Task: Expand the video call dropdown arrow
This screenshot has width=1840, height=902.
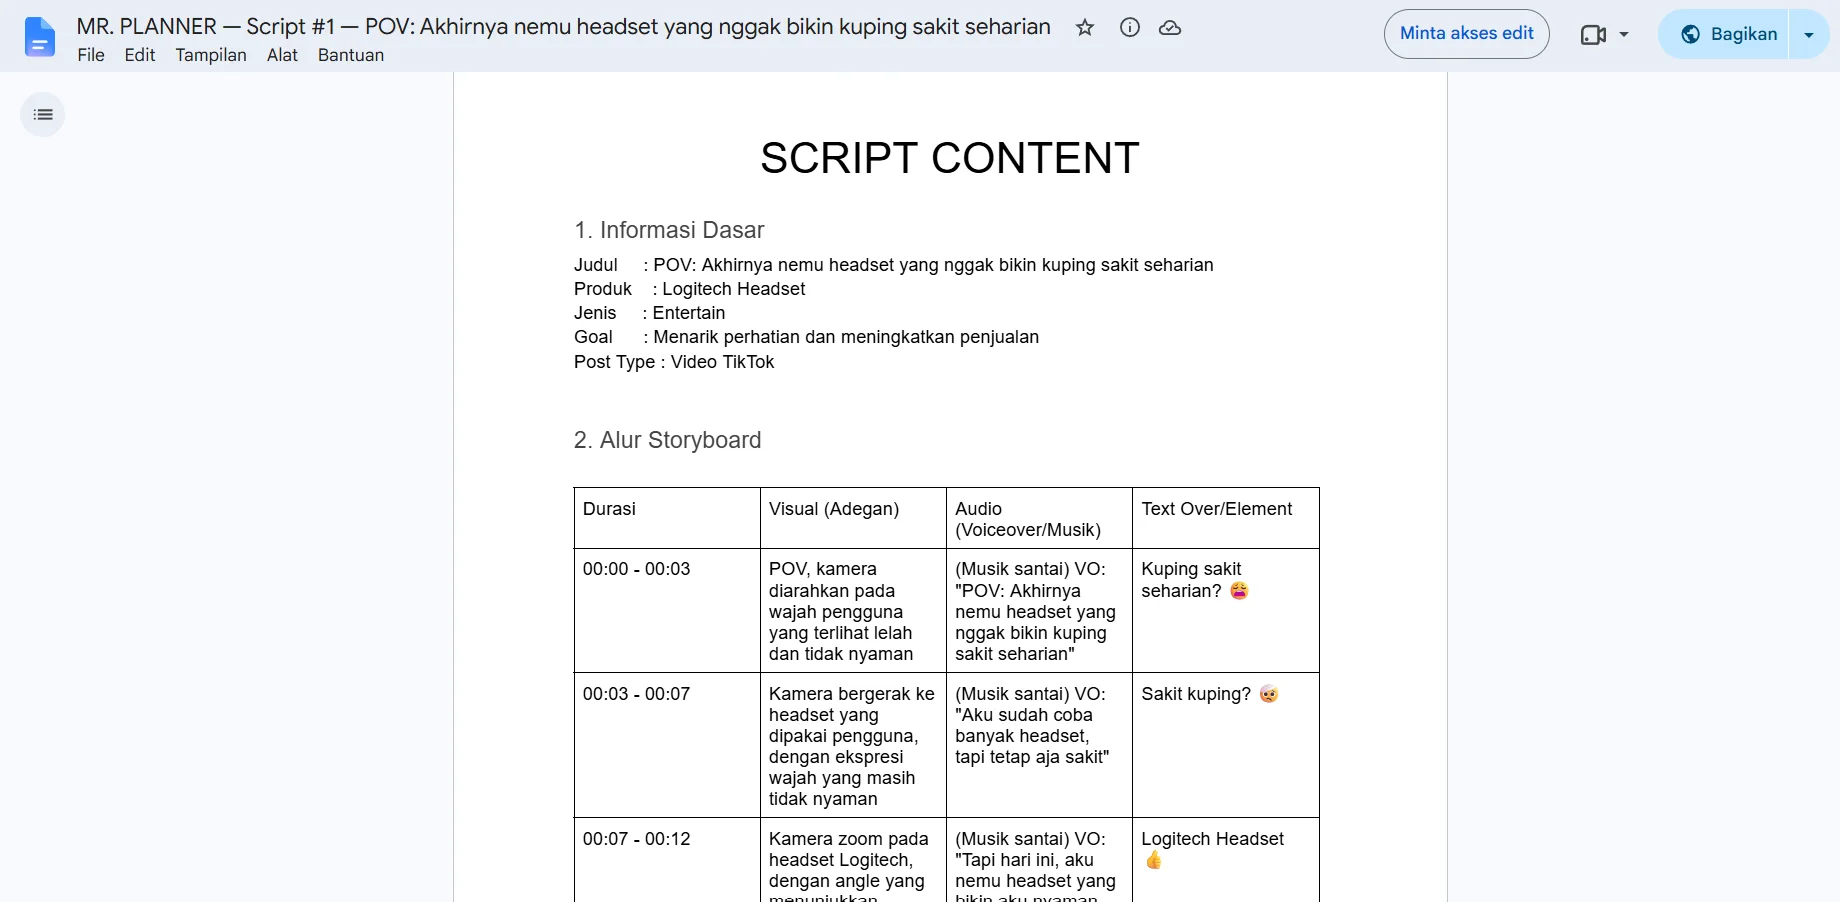Action: 1624,35
